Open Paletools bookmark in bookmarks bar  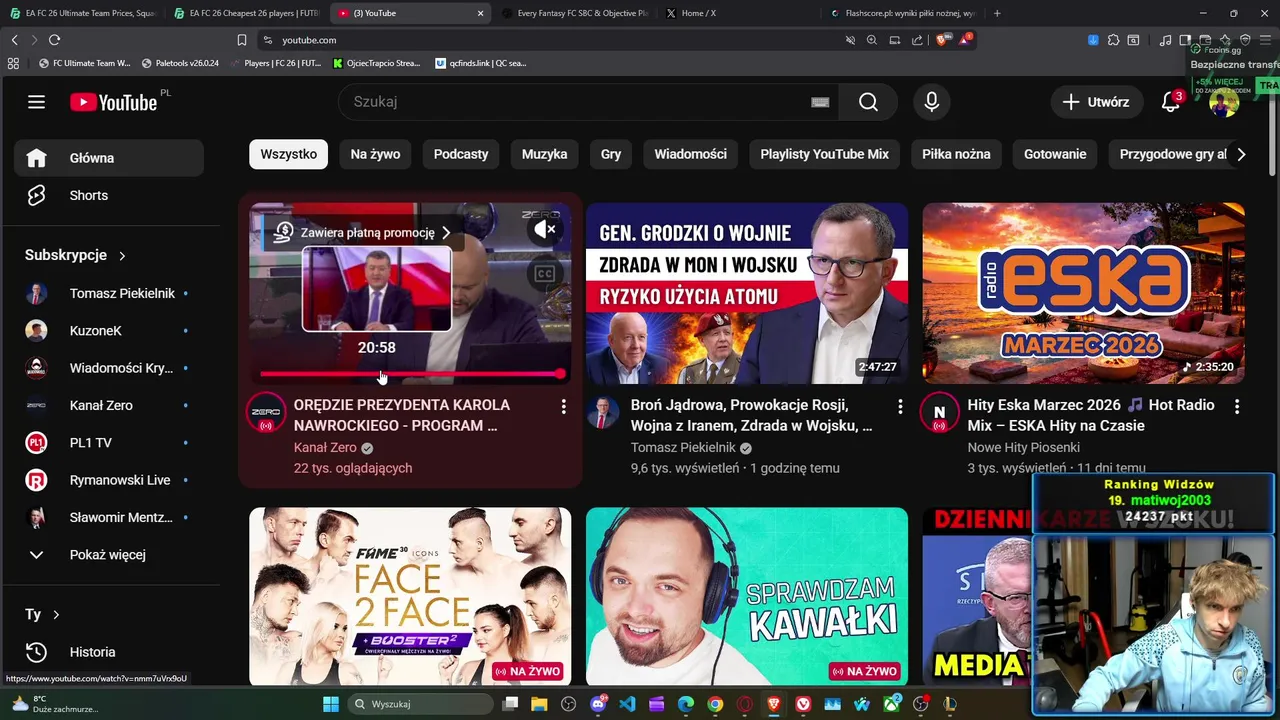(181, 63)
